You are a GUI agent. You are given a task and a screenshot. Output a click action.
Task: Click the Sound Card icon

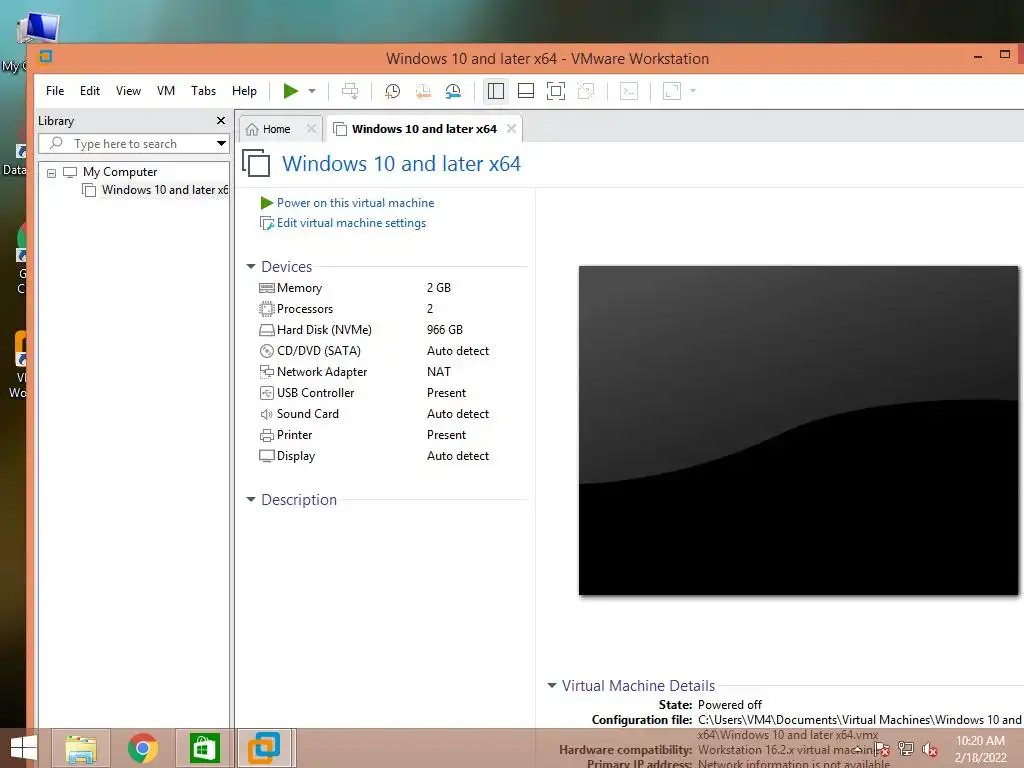tap(266, 414)
